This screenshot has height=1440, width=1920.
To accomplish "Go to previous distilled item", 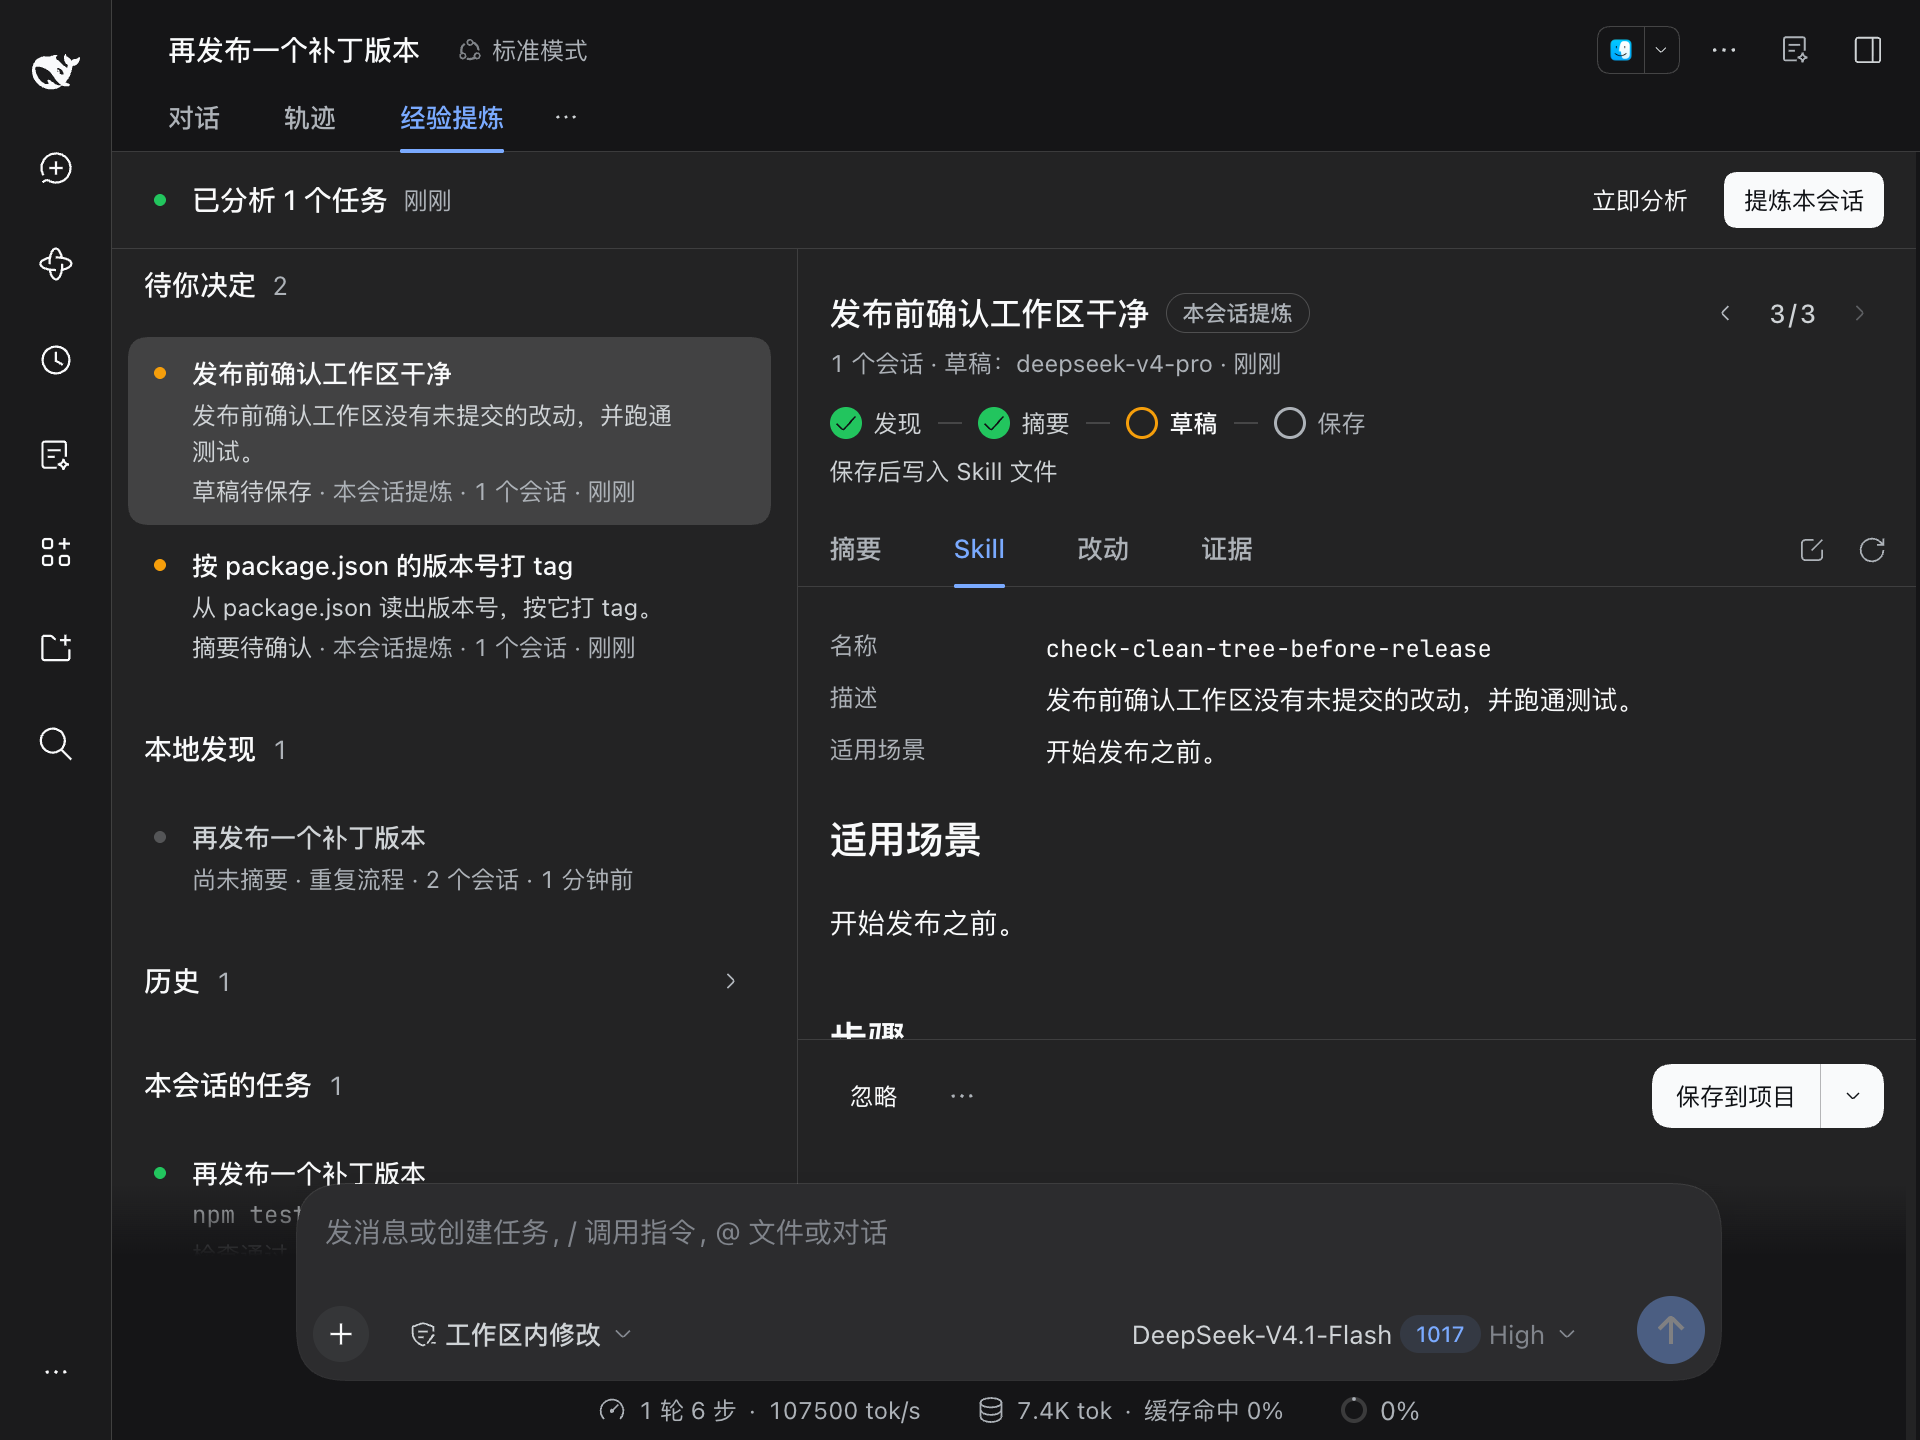I will (1725, 314).
